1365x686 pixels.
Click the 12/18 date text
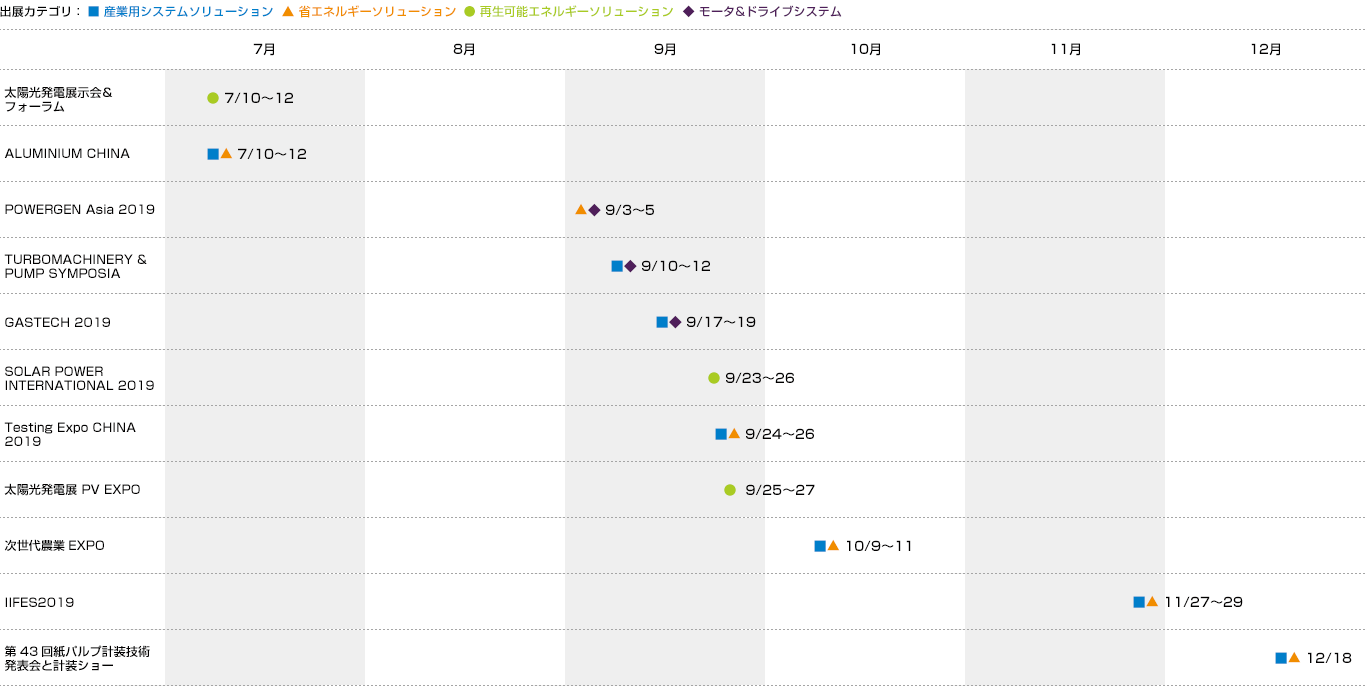coord(1329,658)
